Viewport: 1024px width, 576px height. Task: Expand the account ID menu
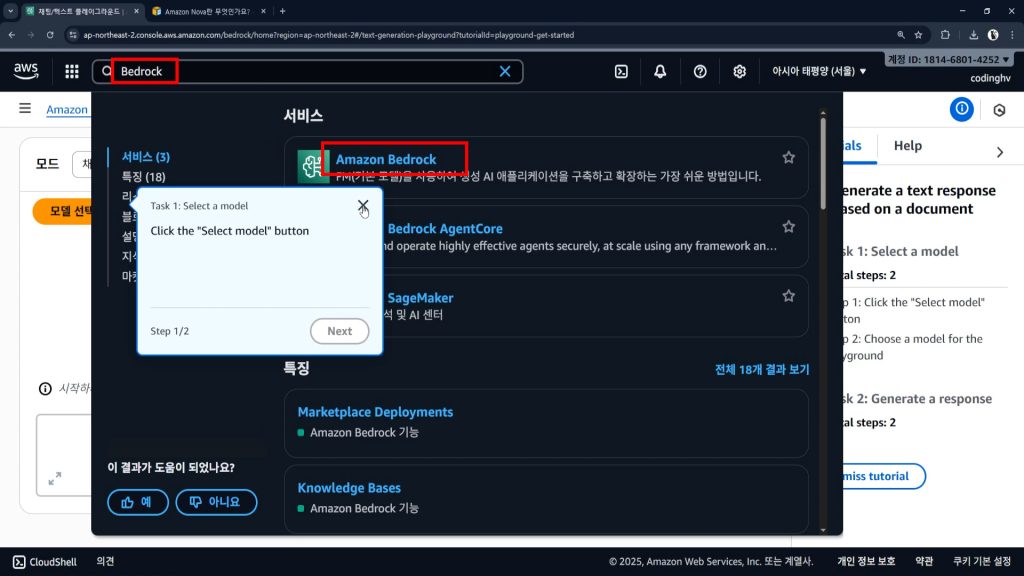pos(948,59)
